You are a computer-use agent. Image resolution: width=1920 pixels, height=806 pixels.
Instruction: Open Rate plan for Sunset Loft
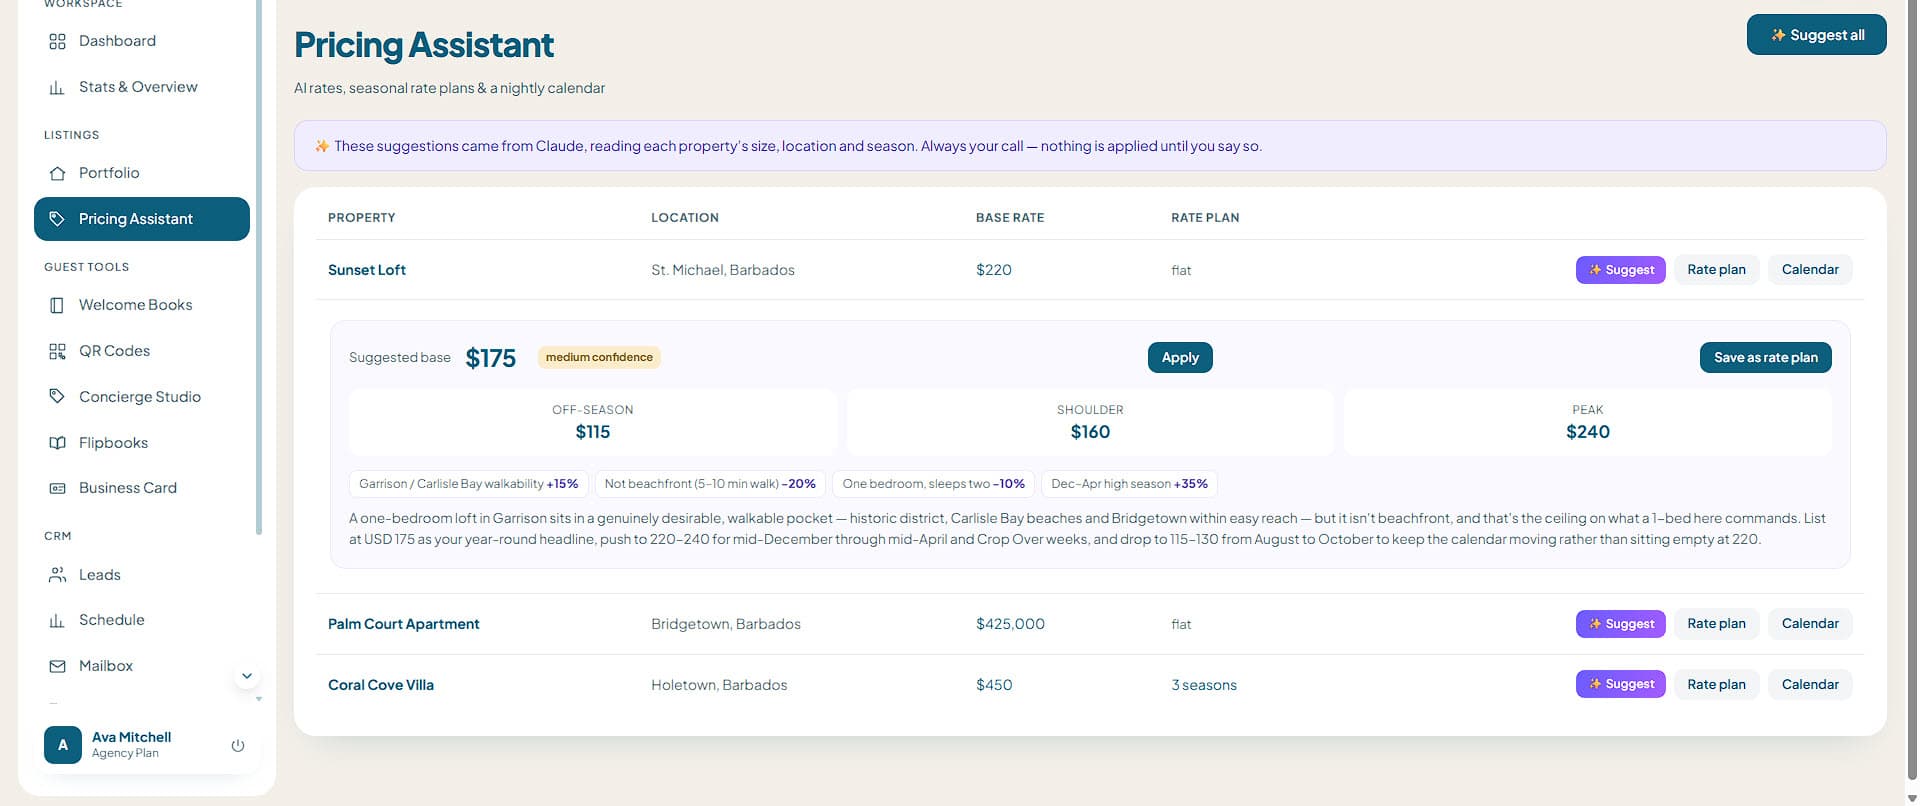[1716, 270]
